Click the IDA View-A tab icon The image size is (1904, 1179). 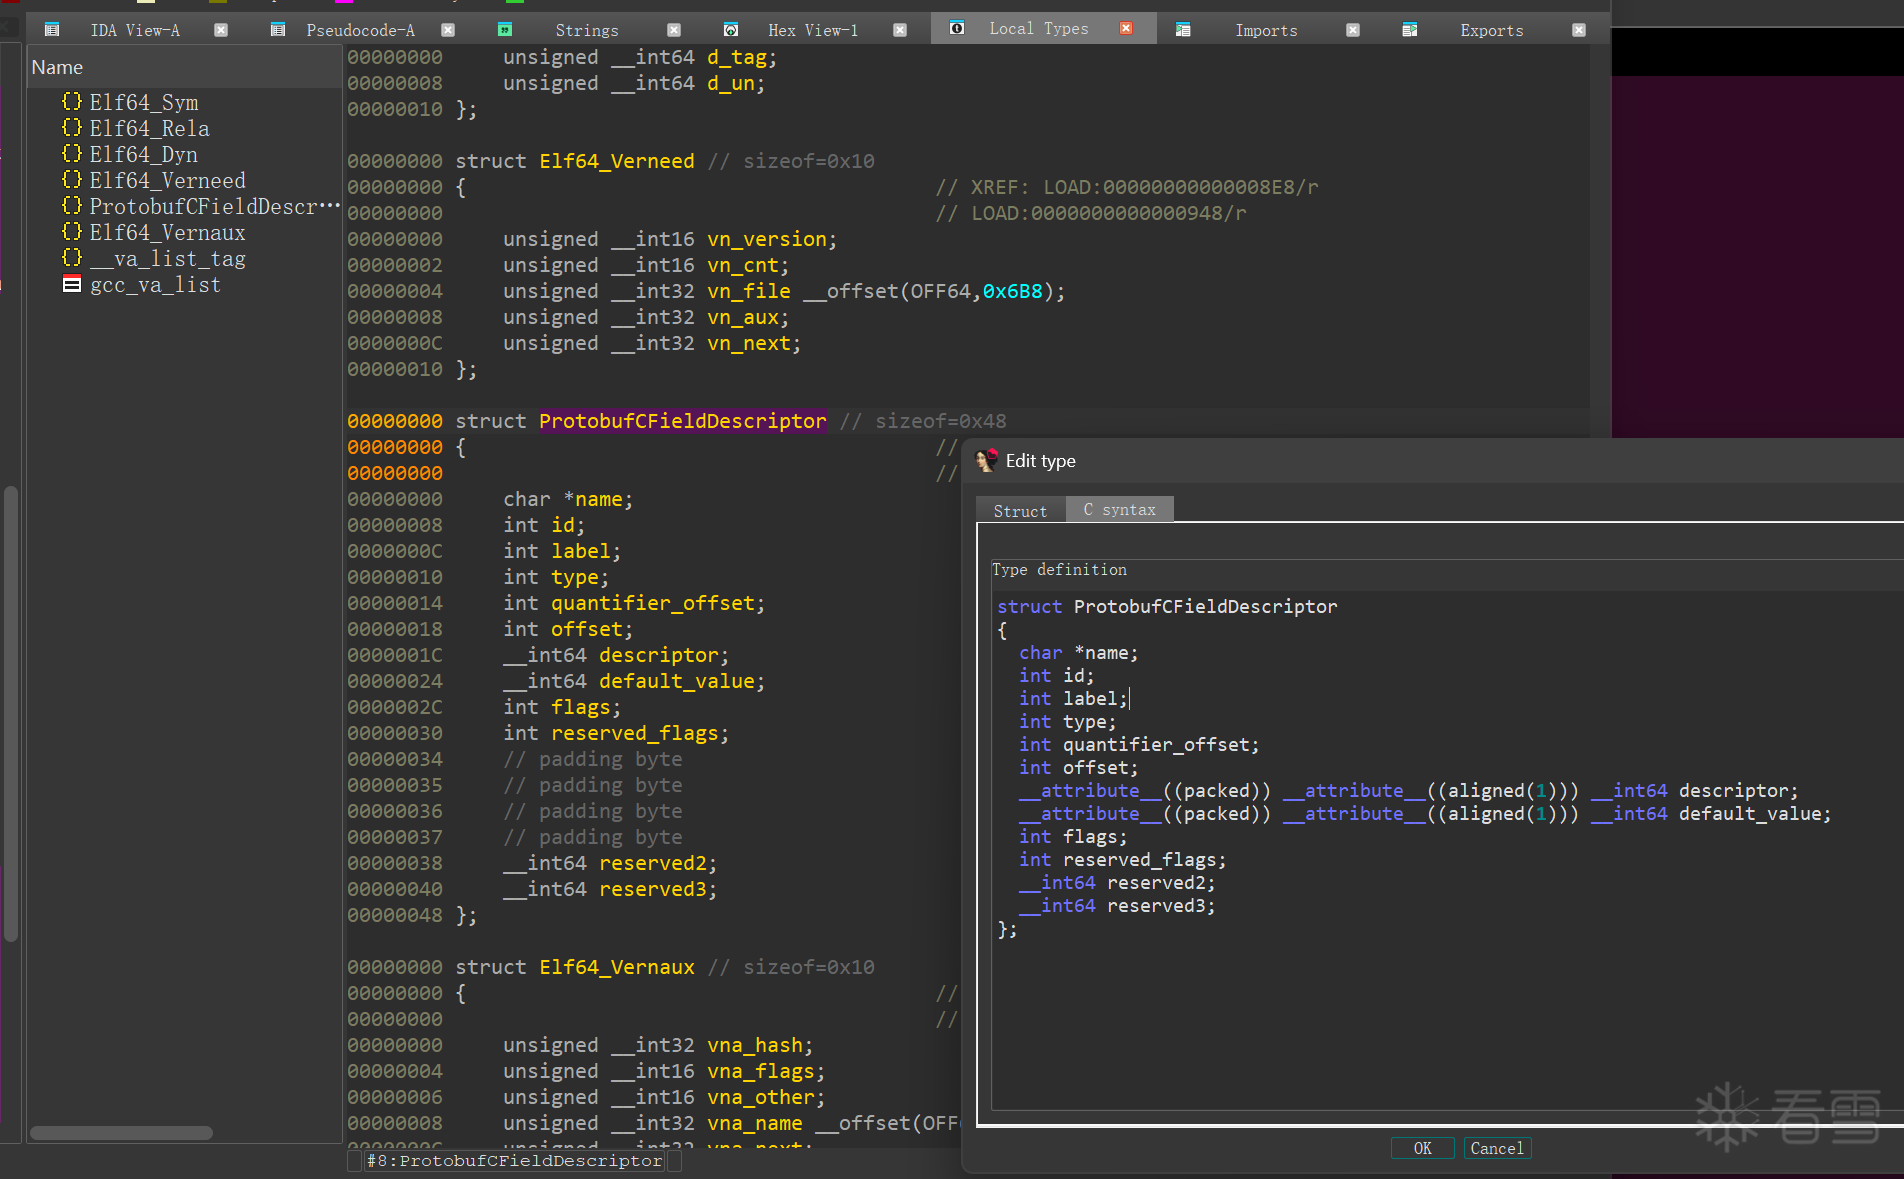click(52, 30)
